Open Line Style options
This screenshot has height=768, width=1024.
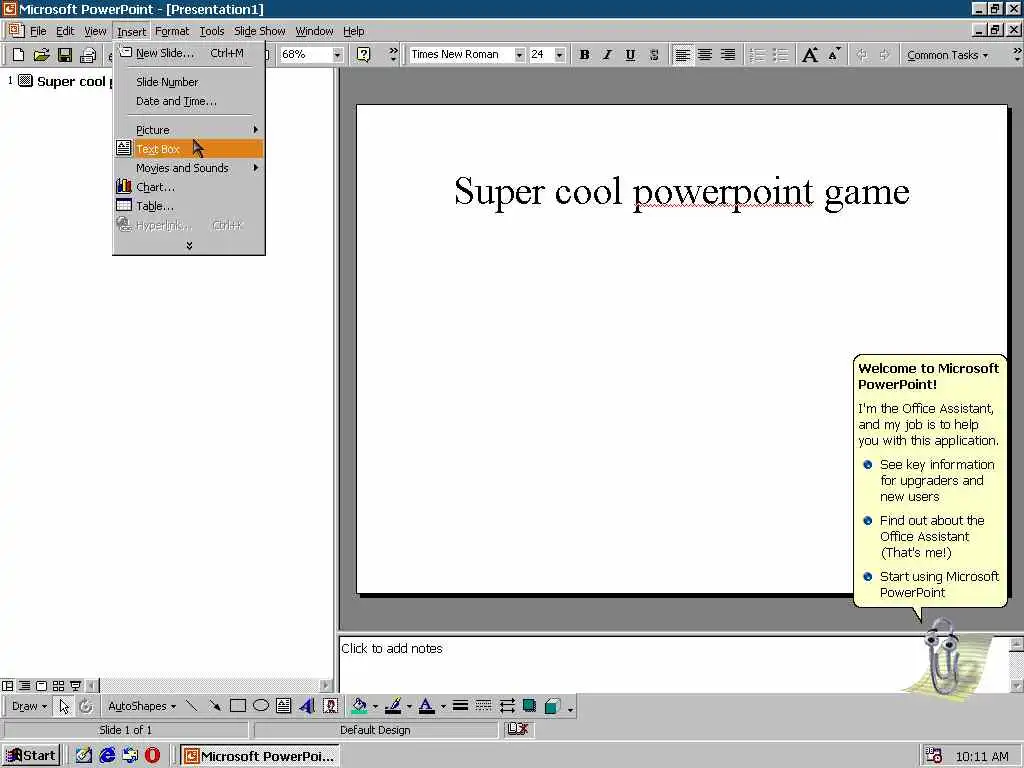pos(460,706)
